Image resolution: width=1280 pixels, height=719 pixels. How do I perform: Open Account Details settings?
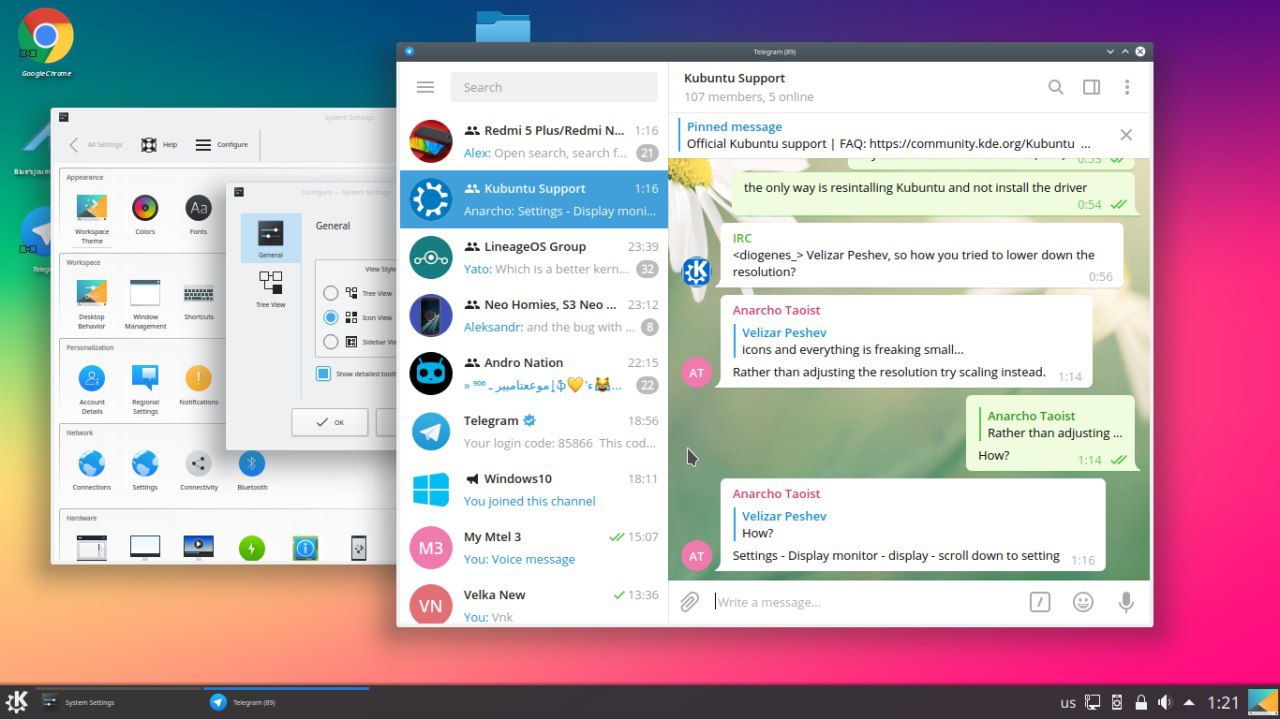pyautogui.click(x=92, y=388)
